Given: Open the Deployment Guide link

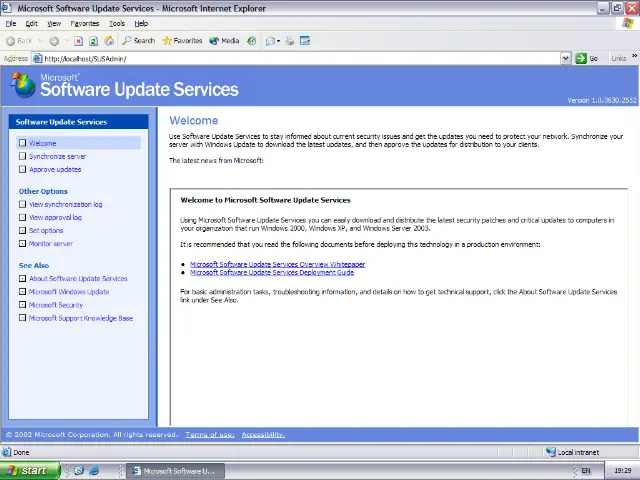Looking at the screenshot, I should [x=272, y=272].
